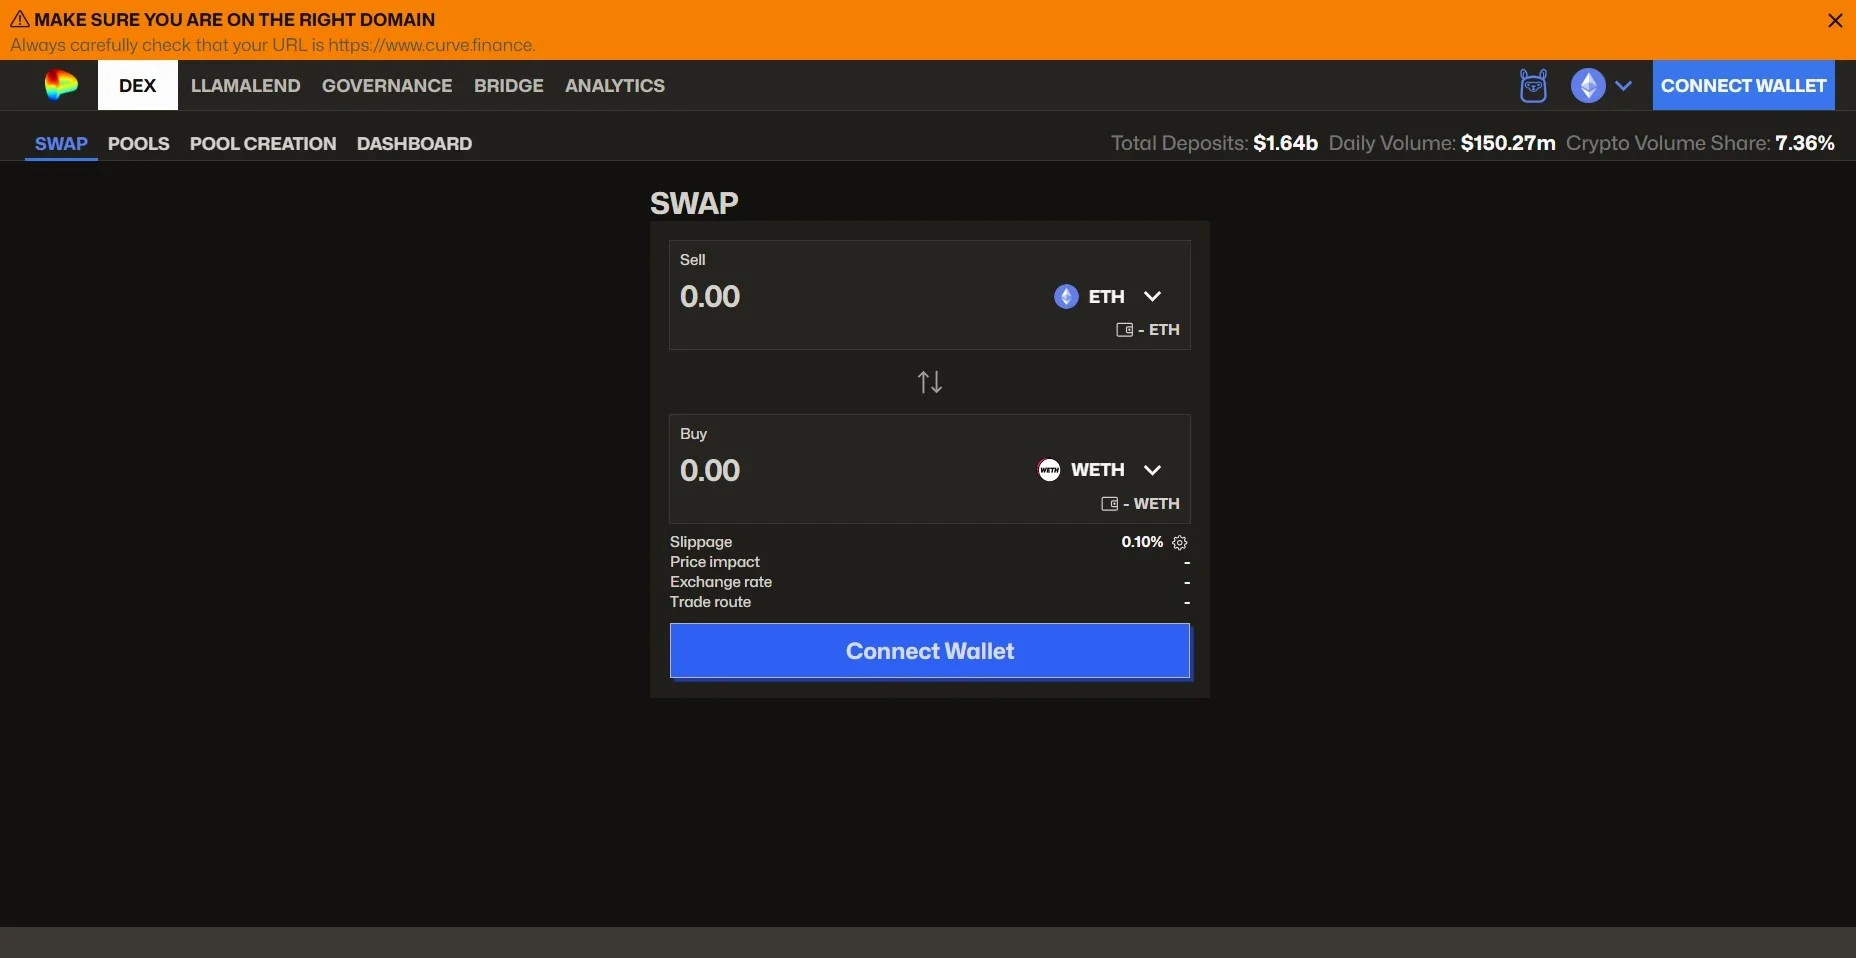The height and width of the screenshot is (958, 1856).
Task: Click CONNECT WALLET in the header
Action: coord(1743,86)
